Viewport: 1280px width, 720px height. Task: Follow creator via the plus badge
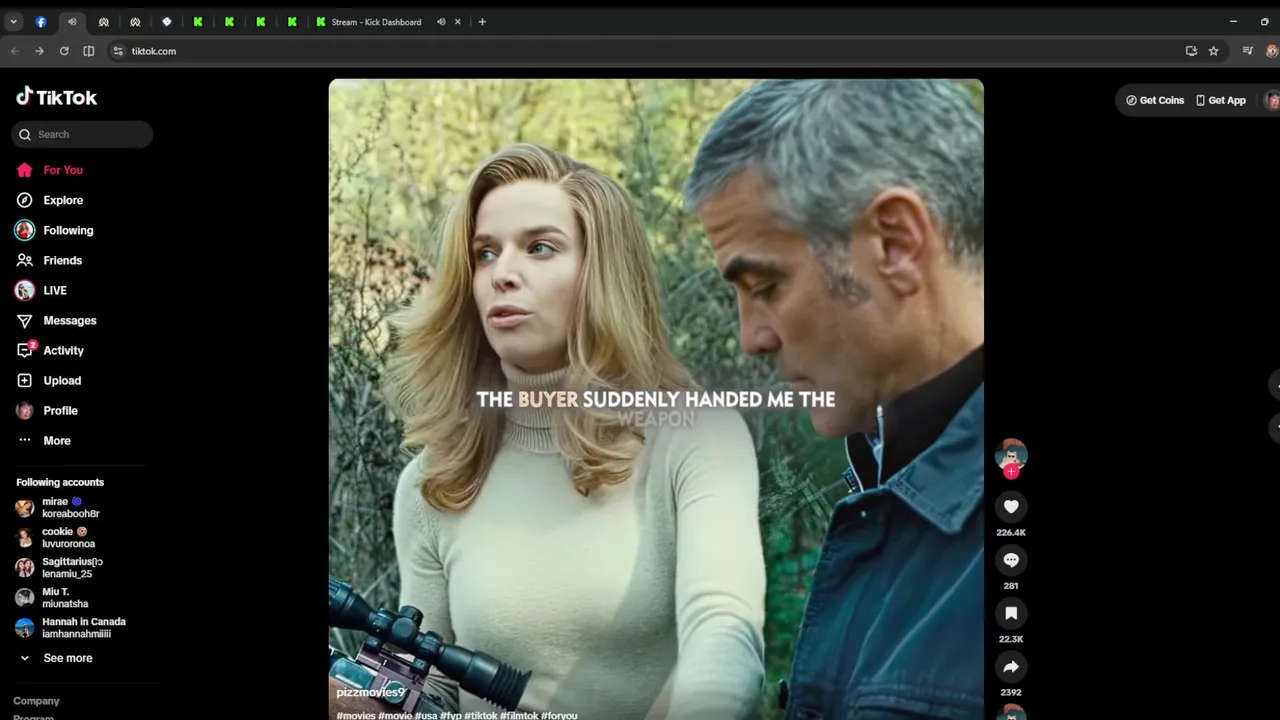[1011, 472]
